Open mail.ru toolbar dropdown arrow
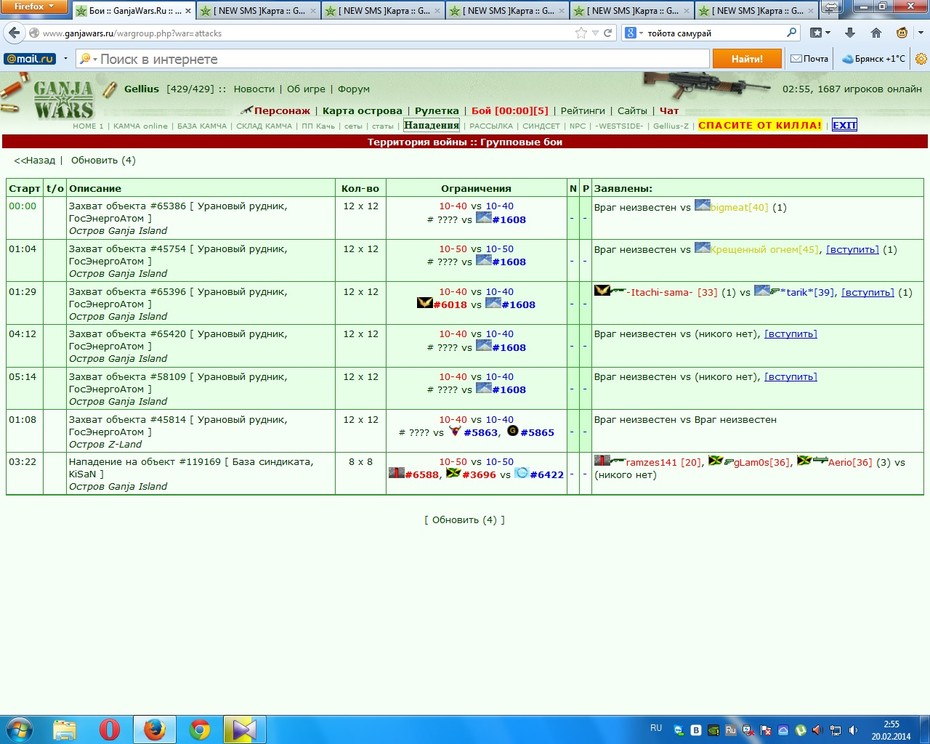 click(65, 59)
